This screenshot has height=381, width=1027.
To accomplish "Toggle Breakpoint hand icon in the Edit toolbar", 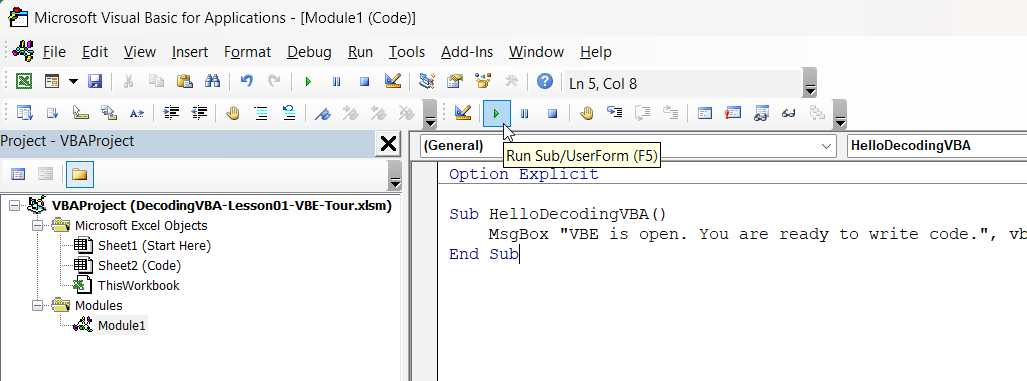I will [x=233, y=113].
